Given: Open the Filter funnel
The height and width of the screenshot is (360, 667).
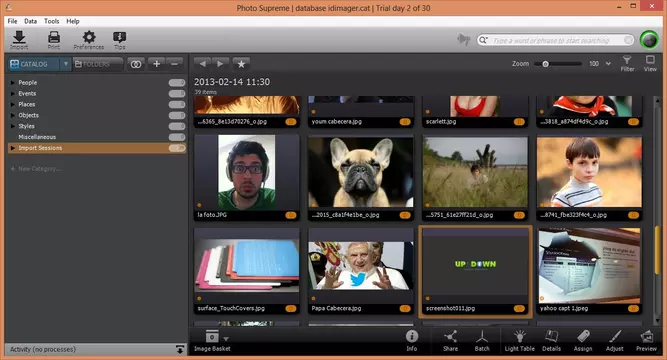Looking at the screenshot, I should click(x=627, y=63).
